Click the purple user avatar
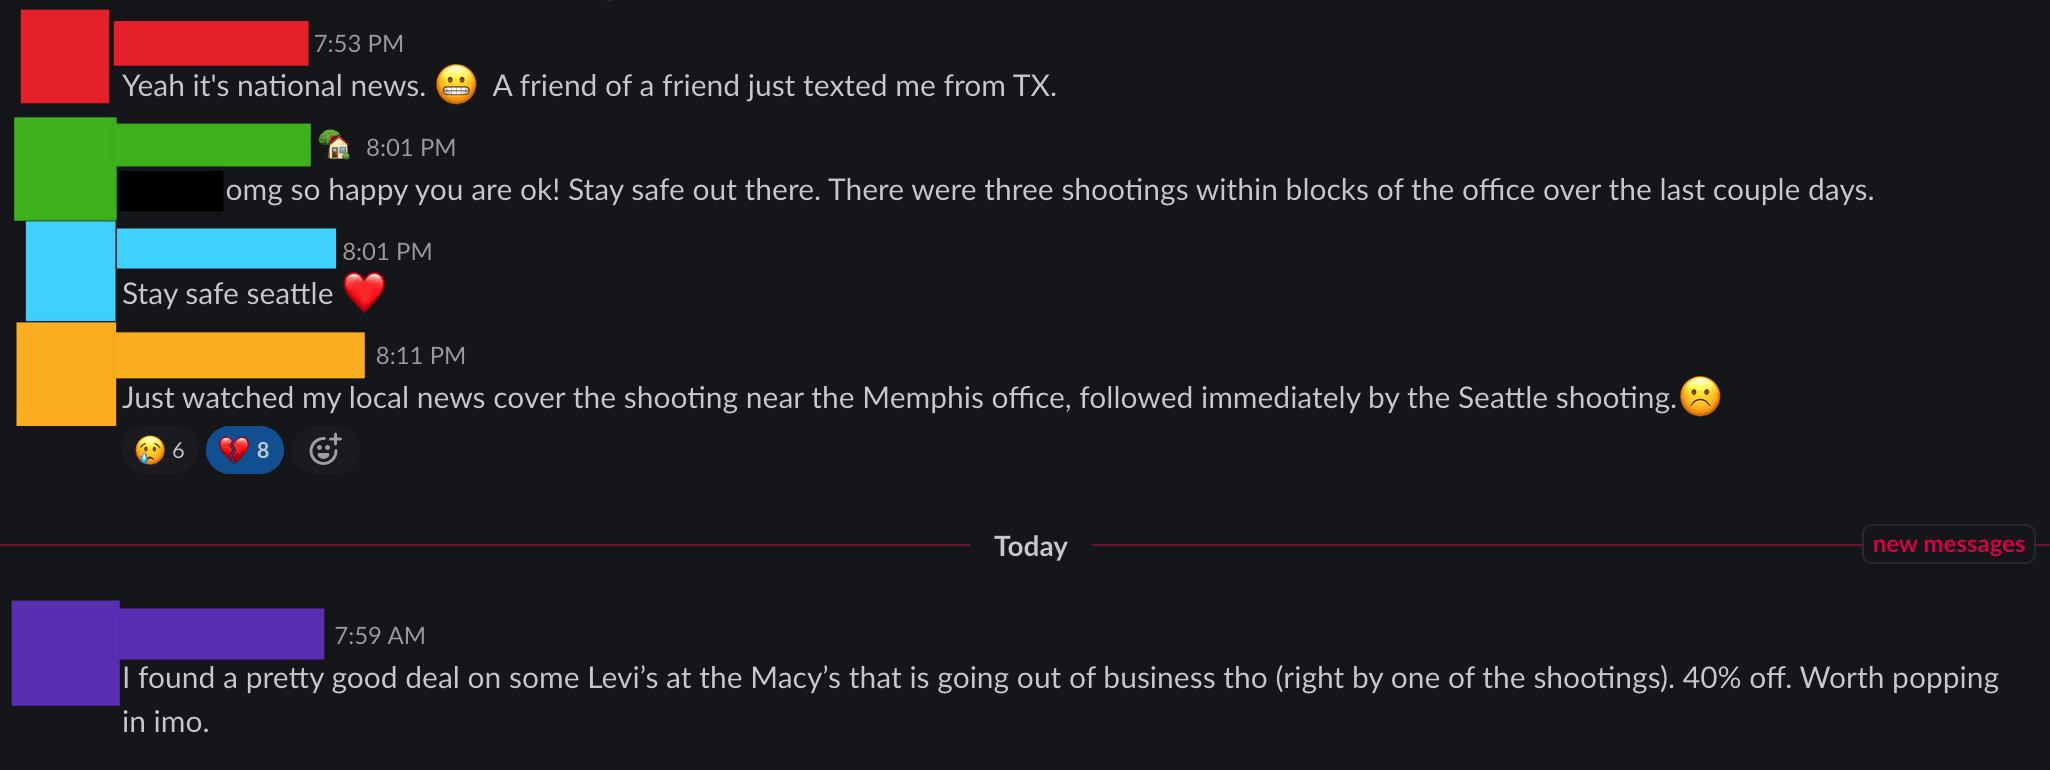Viewport: 2050px width, 770px height. coord(66,653)
